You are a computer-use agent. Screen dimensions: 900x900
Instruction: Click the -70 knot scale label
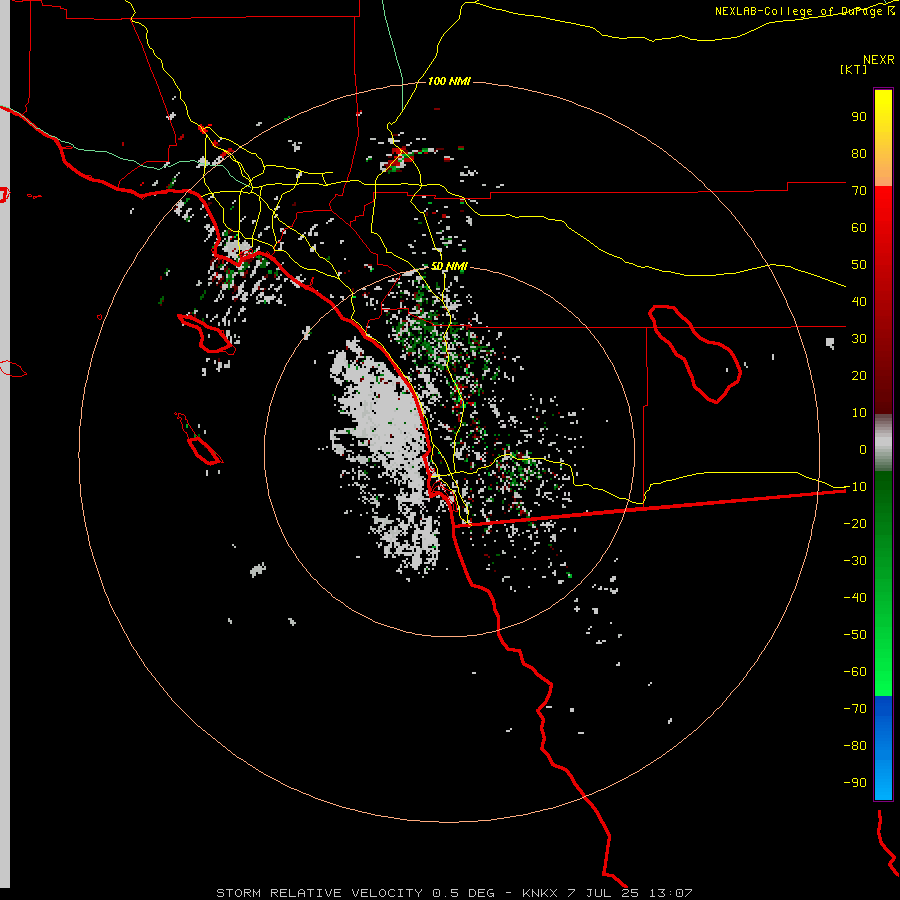click(855, 709)
